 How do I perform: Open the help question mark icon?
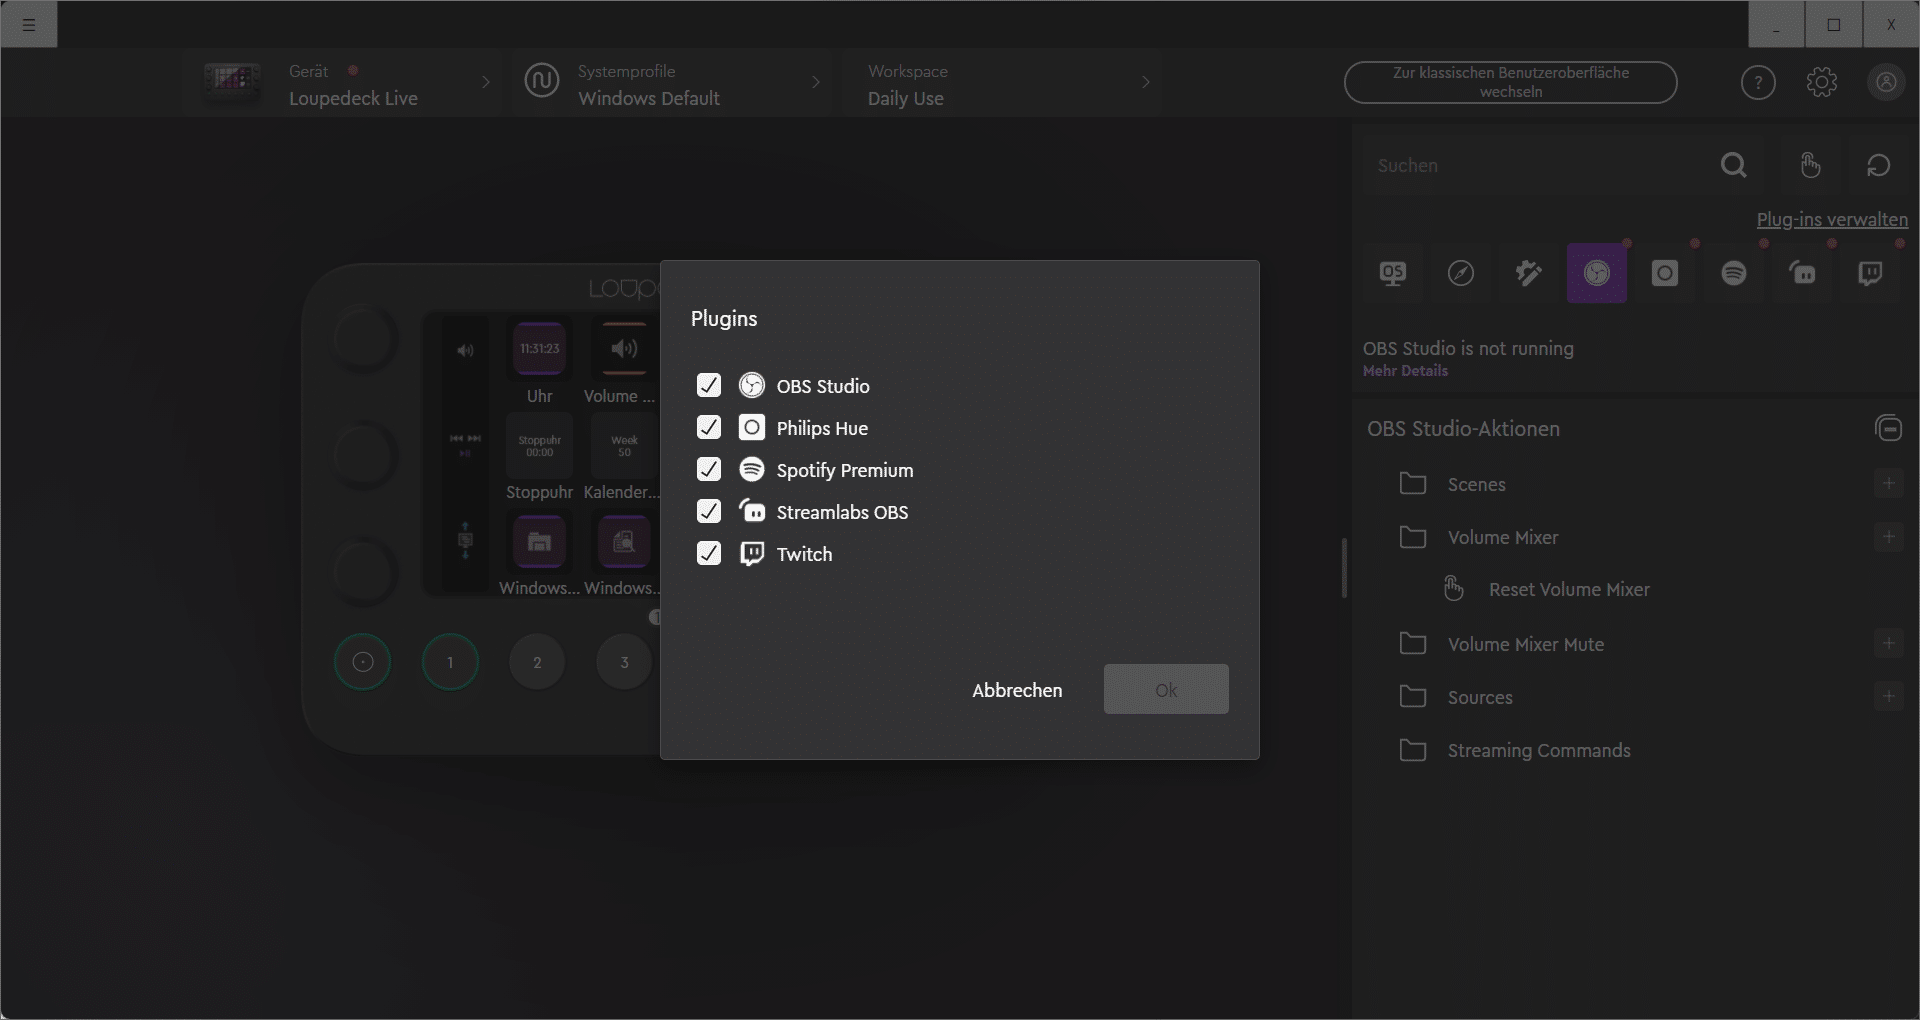(1758, 82)
